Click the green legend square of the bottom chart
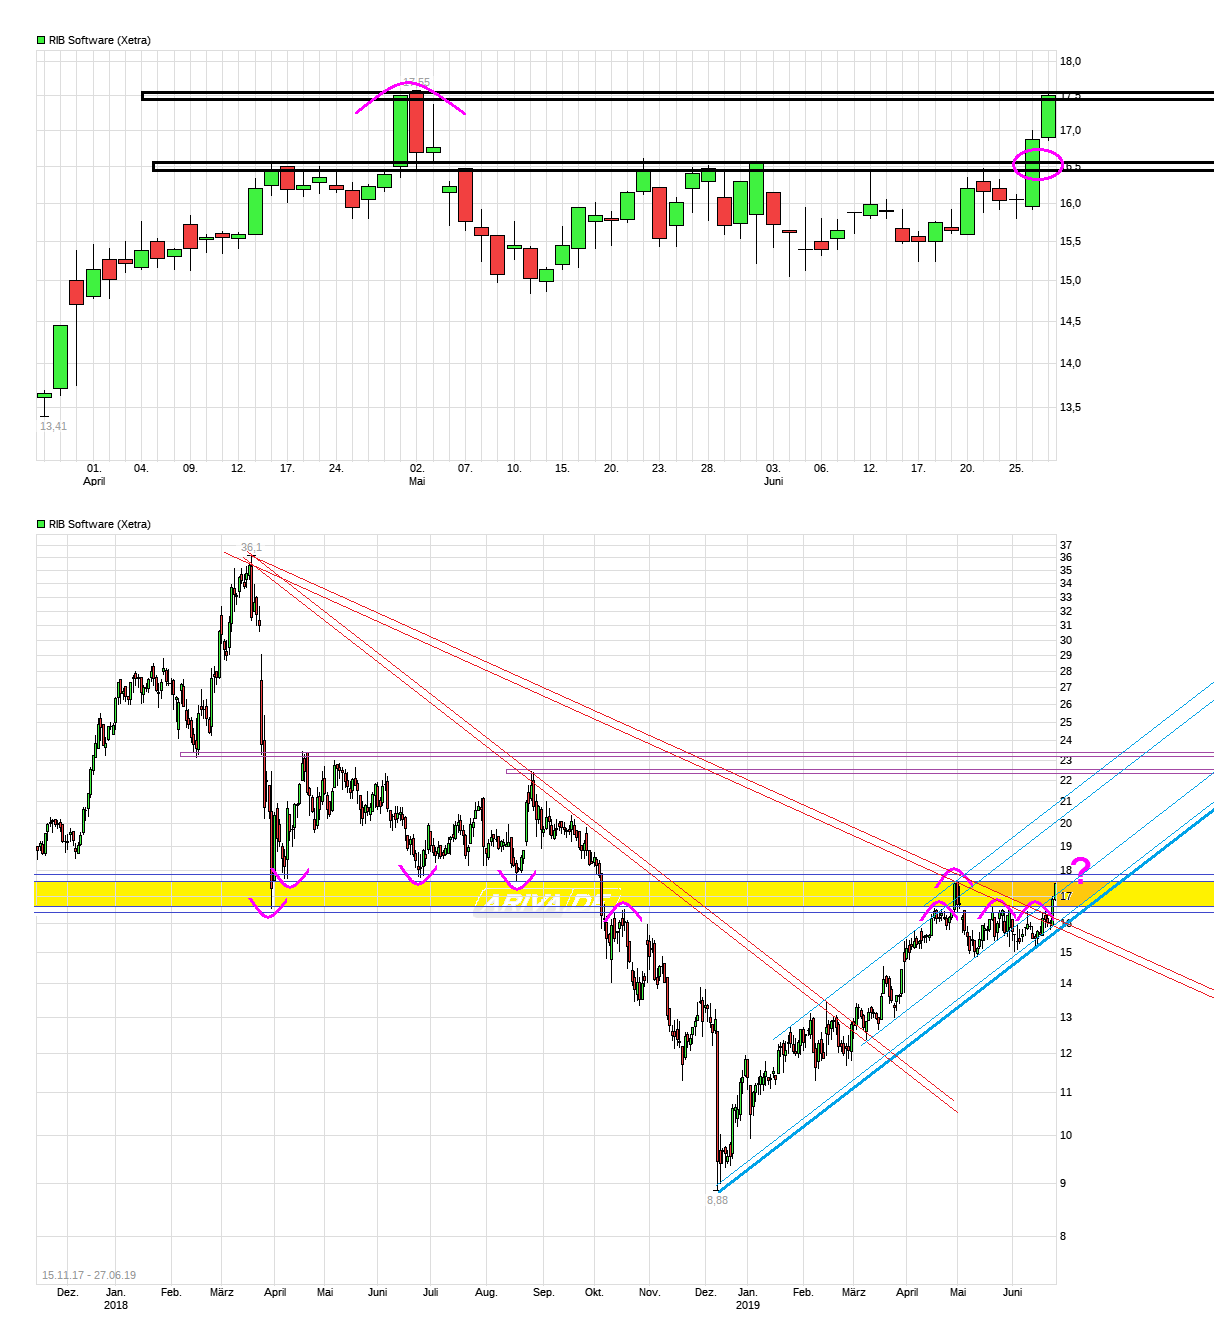Screen dimensions: 1214x1344 click(41, 524)
